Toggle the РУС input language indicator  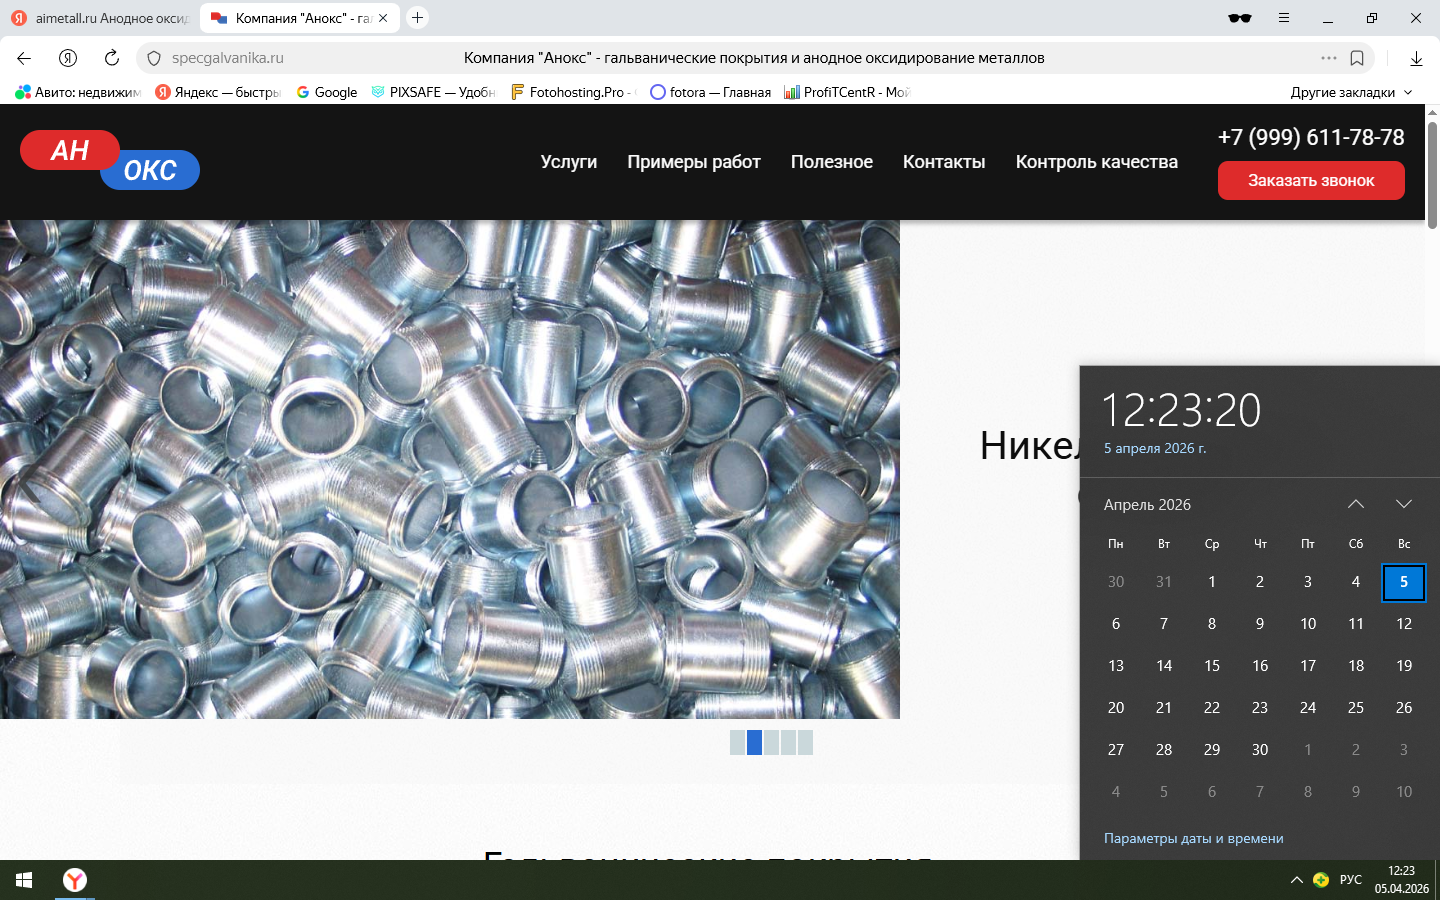(1351, 880)
